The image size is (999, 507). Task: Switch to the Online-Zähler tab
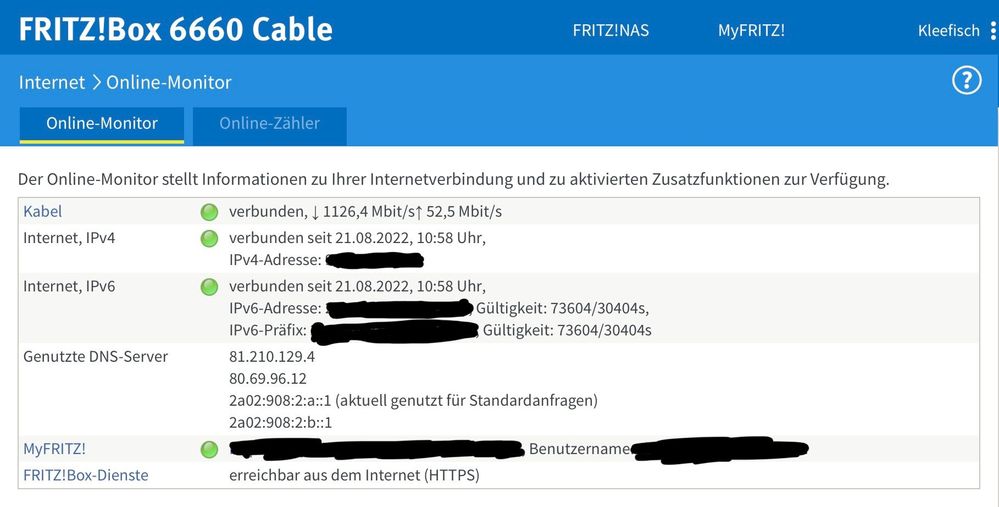[270, 124]
